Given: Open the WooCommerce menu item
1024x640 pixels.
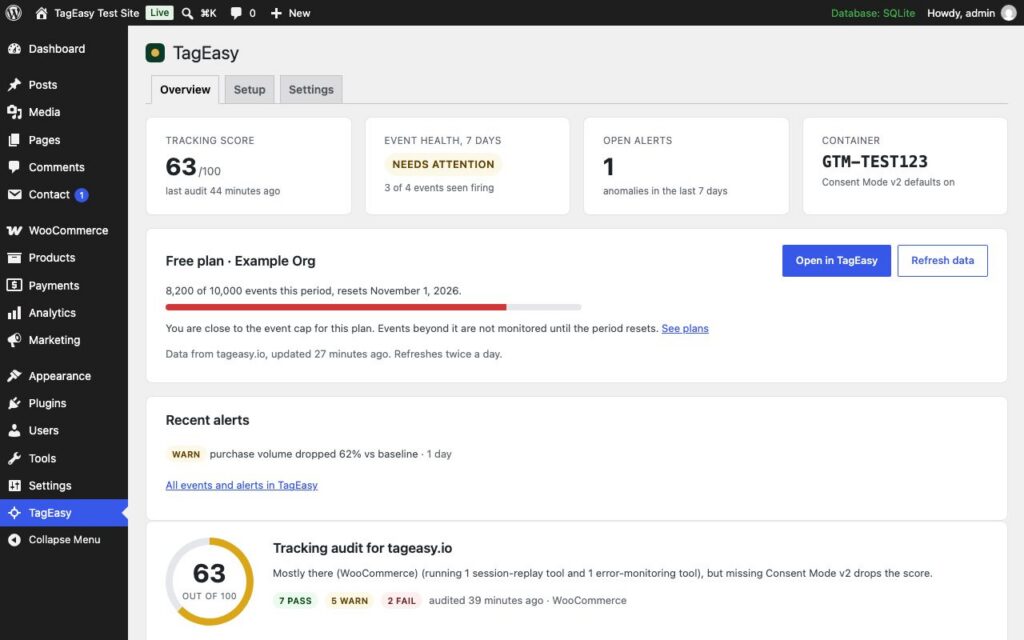Looking at the screenshot, I should pyautogui.click(x=64, y=231).
